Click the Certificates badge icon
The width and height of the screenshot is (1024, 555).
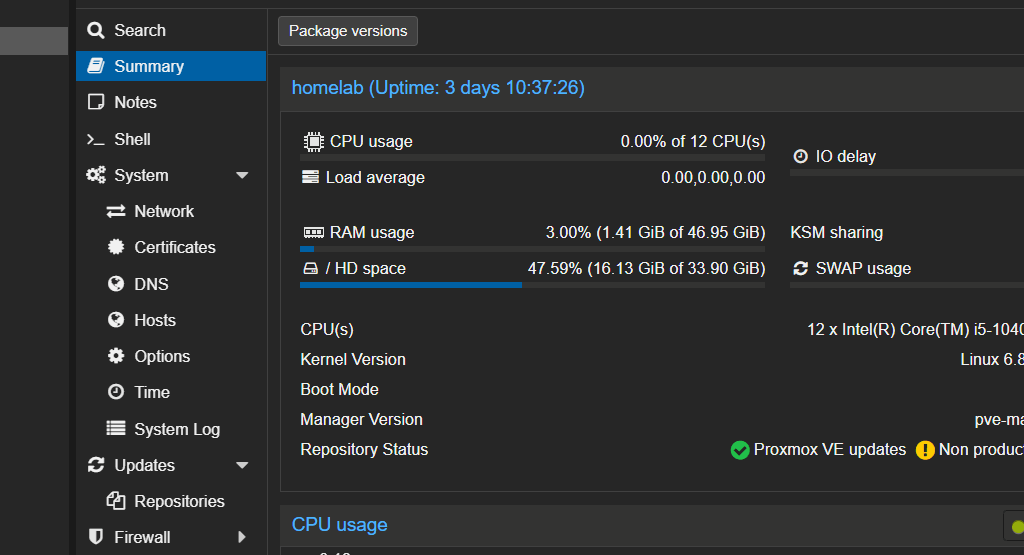click(x=116, y=247)
